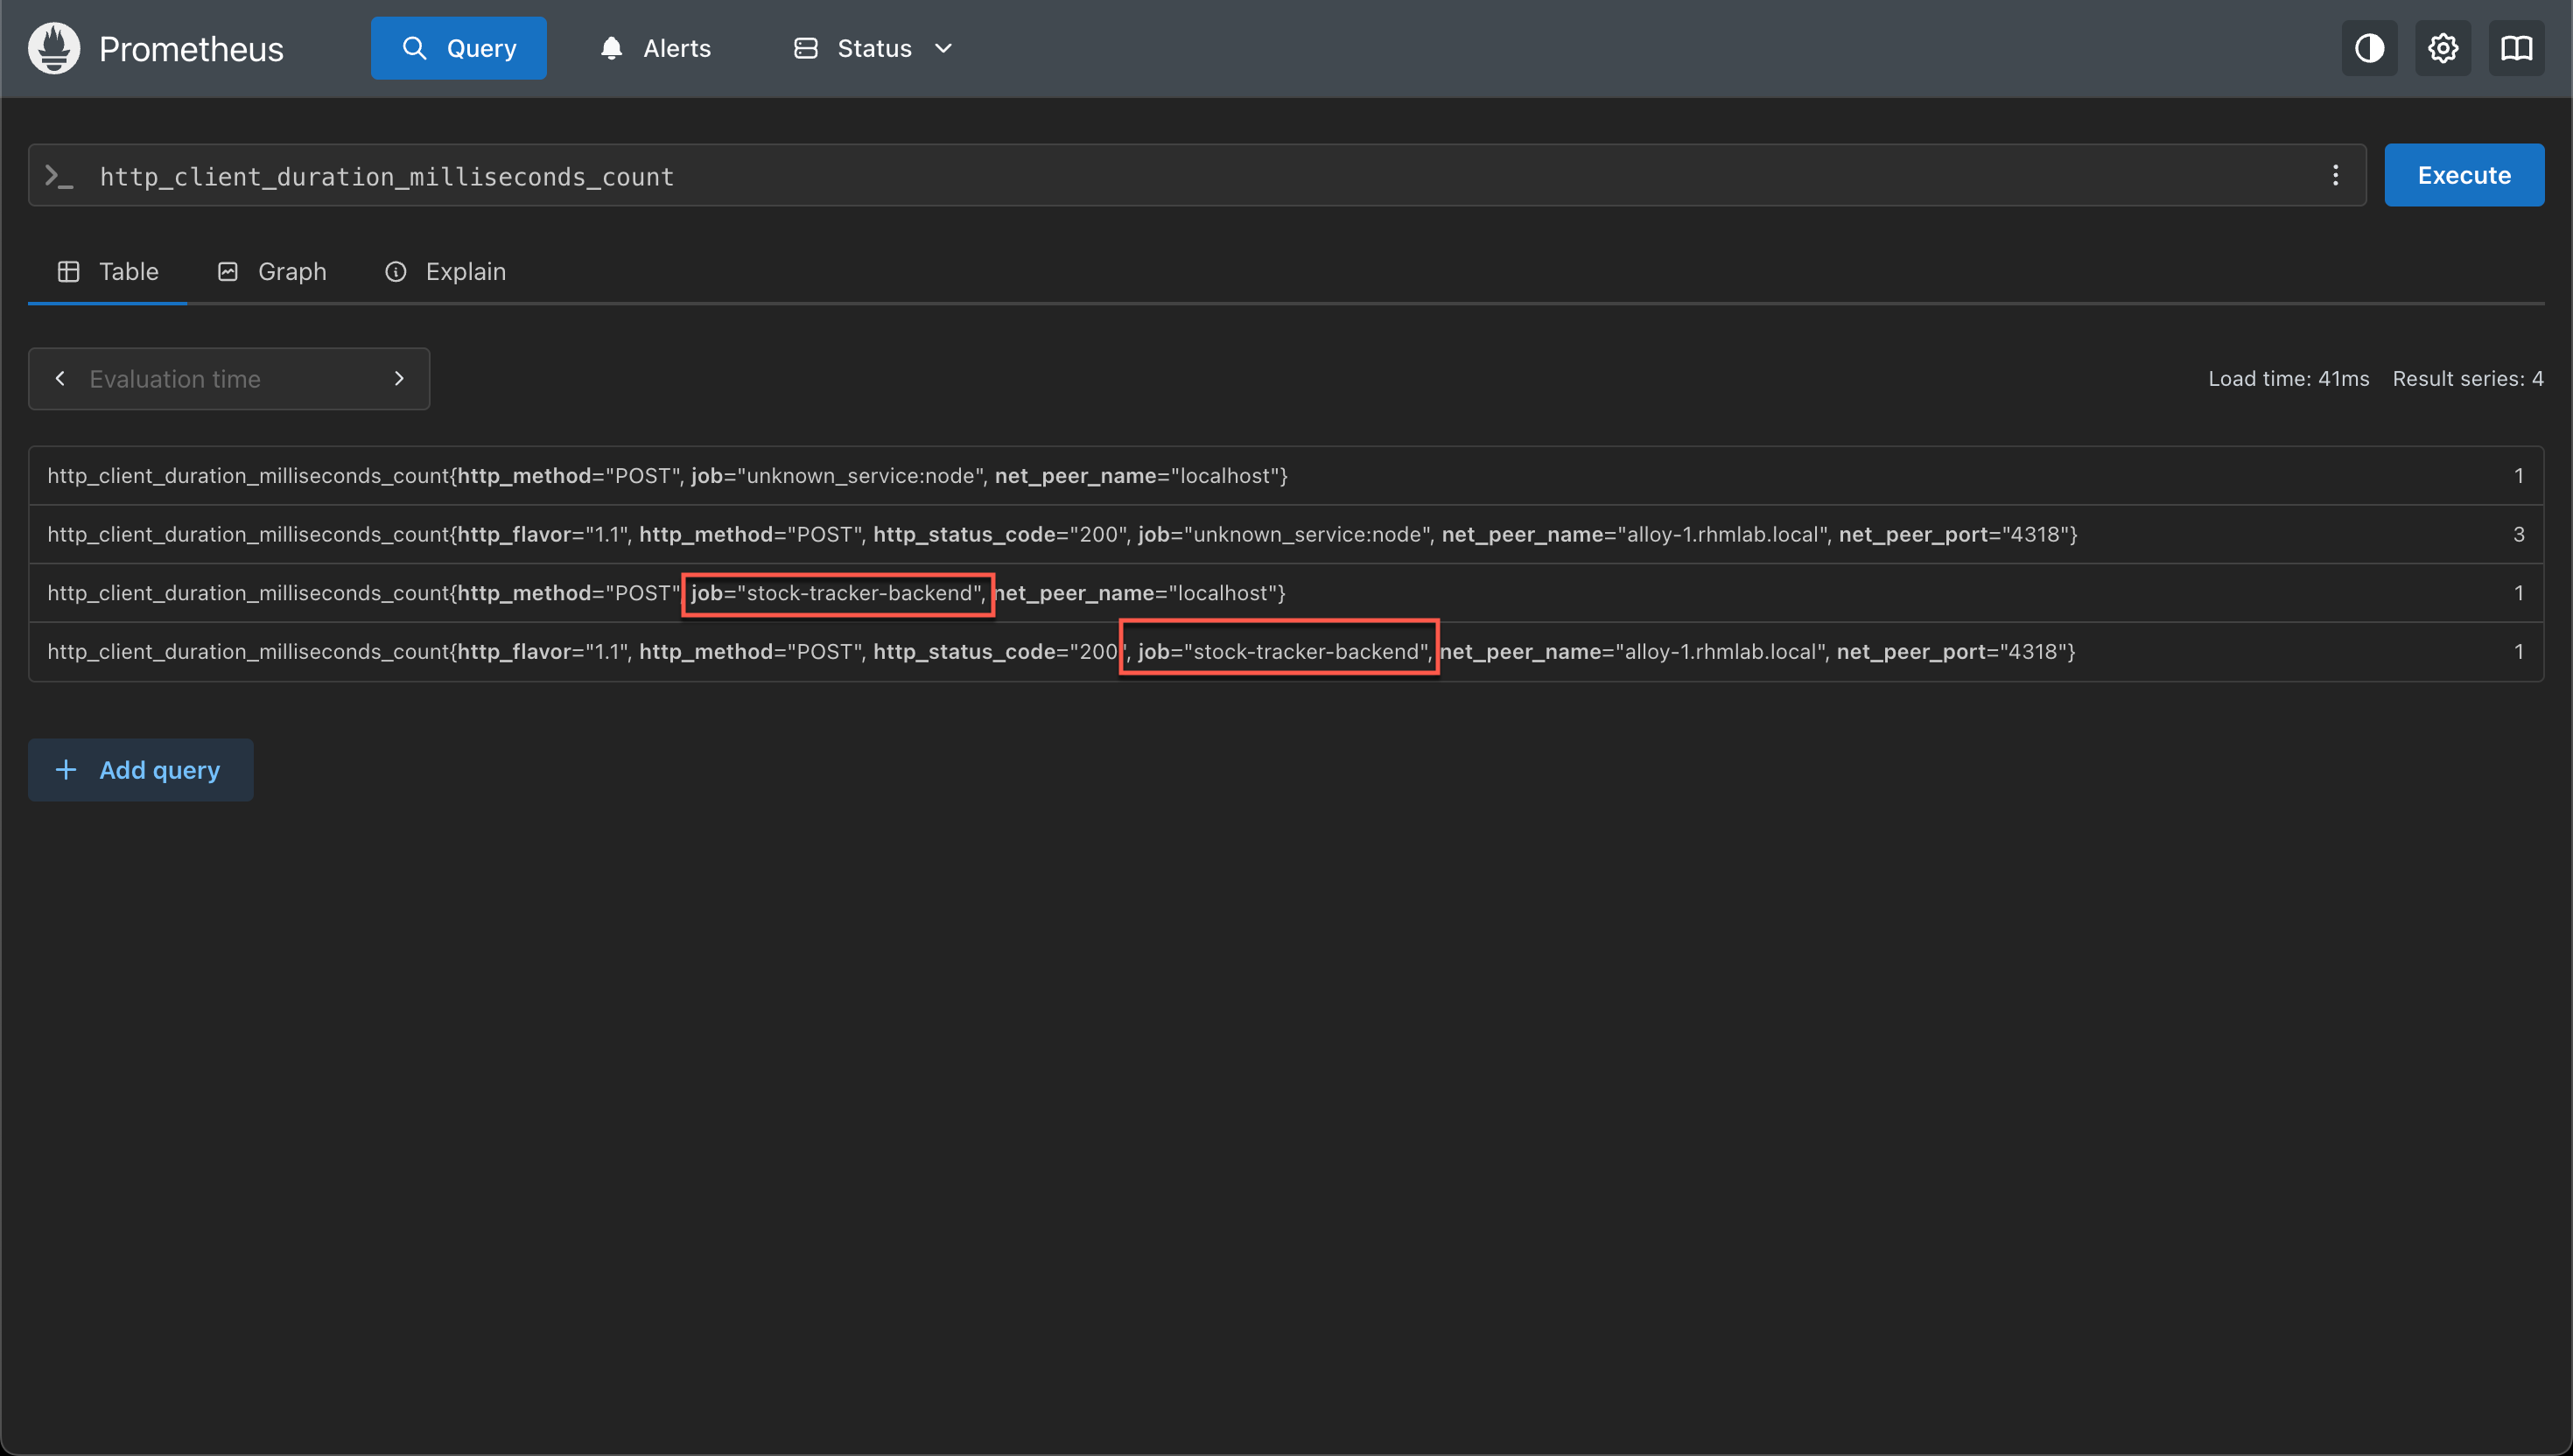
Task: Add a new query panel
Action: click(141, 770)
